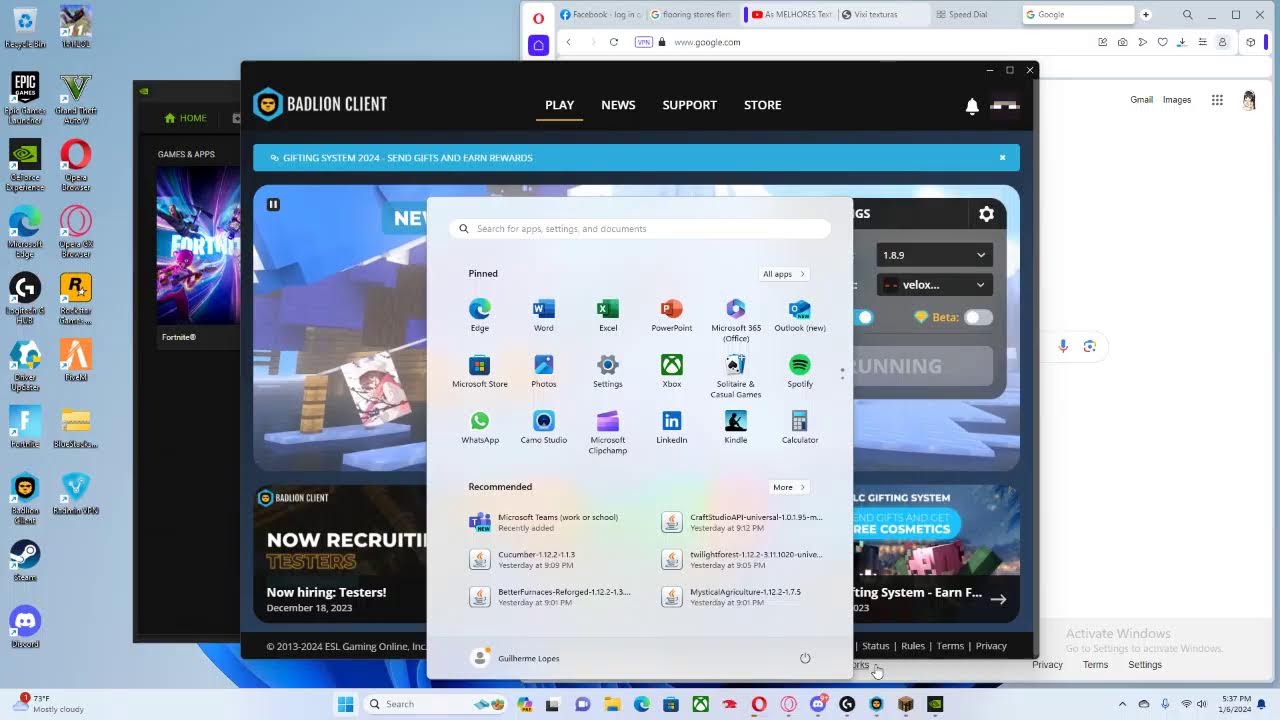Open Images link on Google page
The height and width of the screenshot is (720, 1280).
click(x=1176, y=100)
